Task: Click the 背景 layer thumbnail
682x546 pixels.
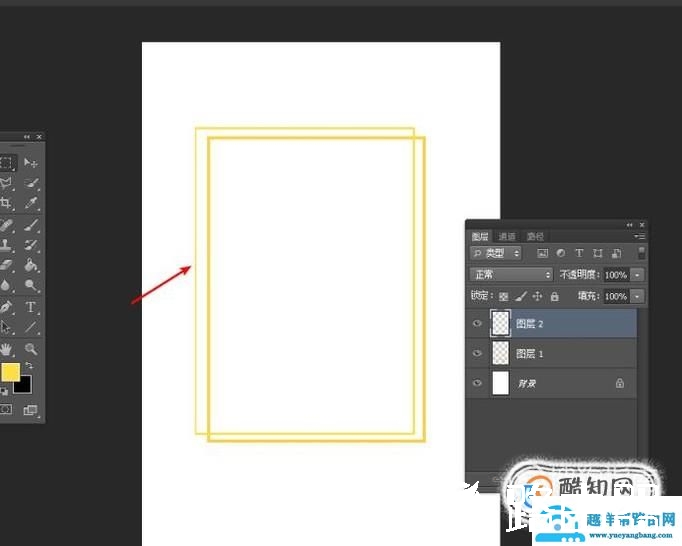Action: click(501, 383)
